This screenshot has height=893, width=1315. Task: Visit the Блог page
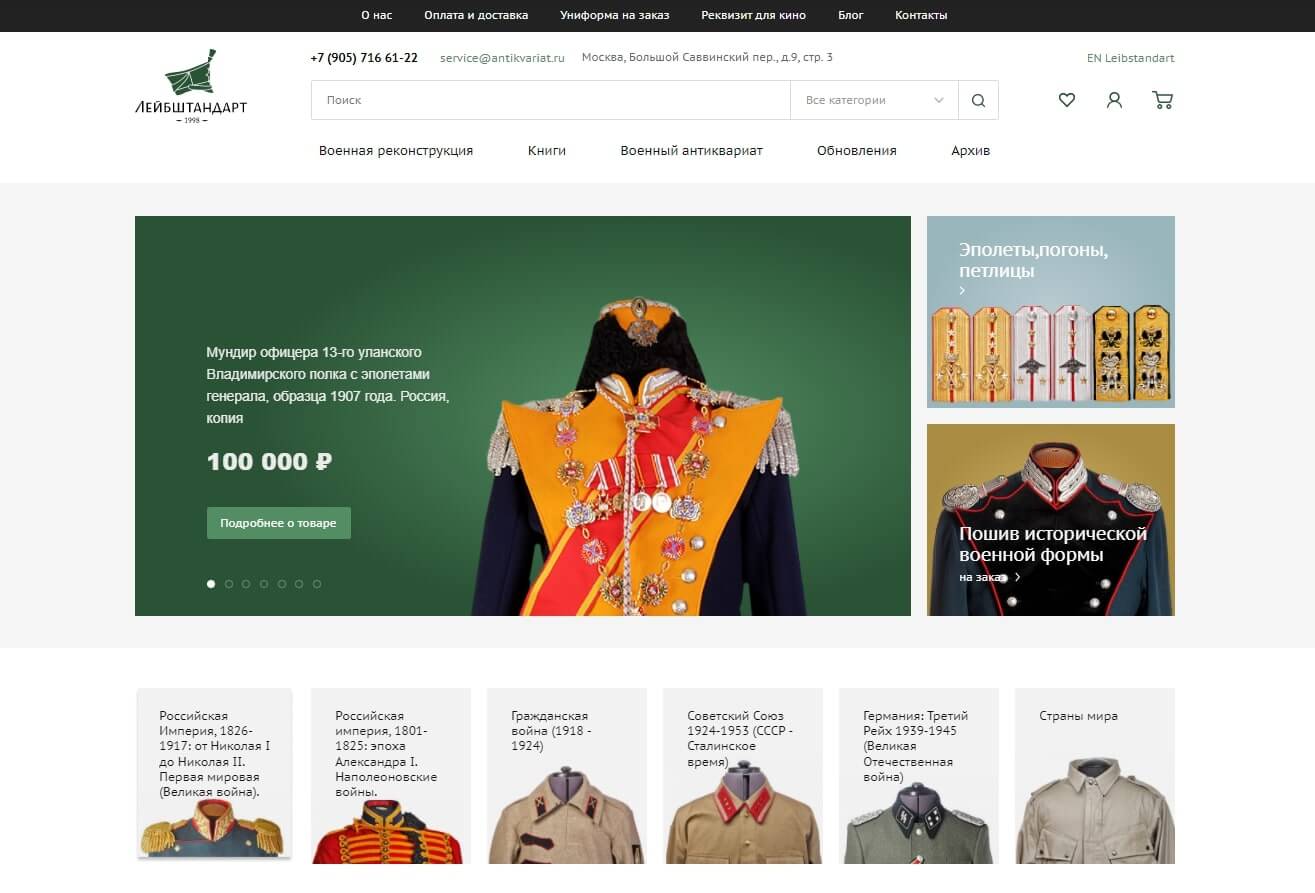(851, 15)
